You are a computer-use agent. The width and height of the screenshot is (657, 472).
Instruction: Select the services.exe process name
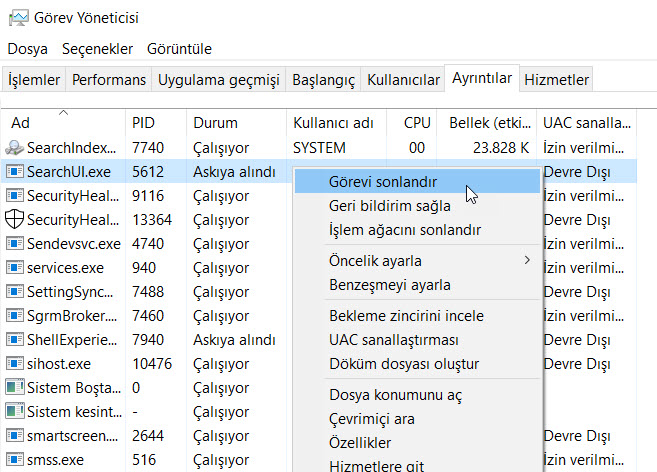click(x=65, y=268)
